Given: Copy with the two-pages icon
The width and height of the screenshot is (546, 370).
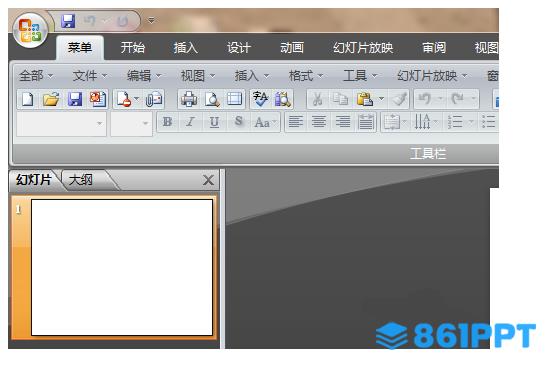Looking at the screenshot, I should (340, 99).
